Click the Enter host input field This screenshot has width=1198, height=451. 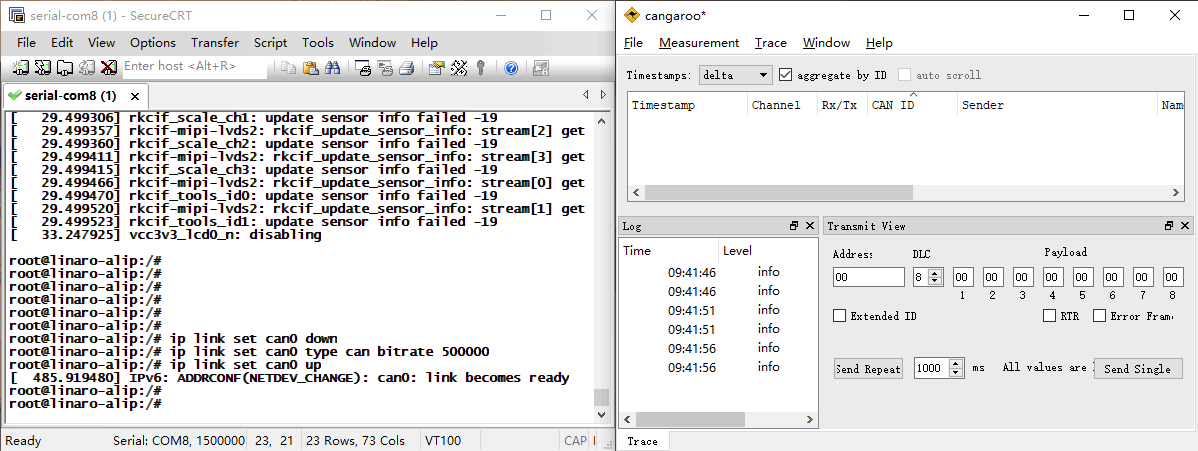point(194,67)
